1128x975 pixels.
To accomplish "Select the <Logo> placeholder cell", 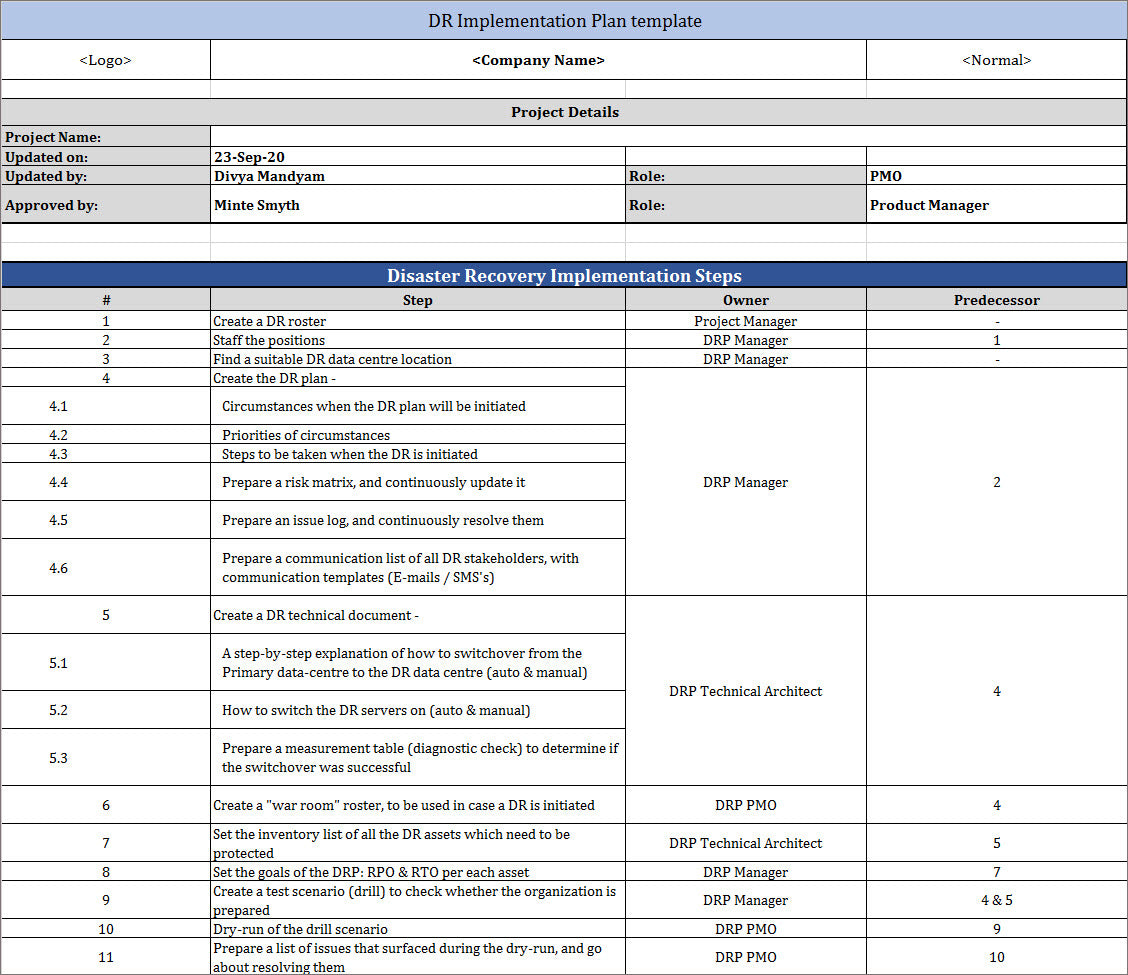I will coord(105,60).
